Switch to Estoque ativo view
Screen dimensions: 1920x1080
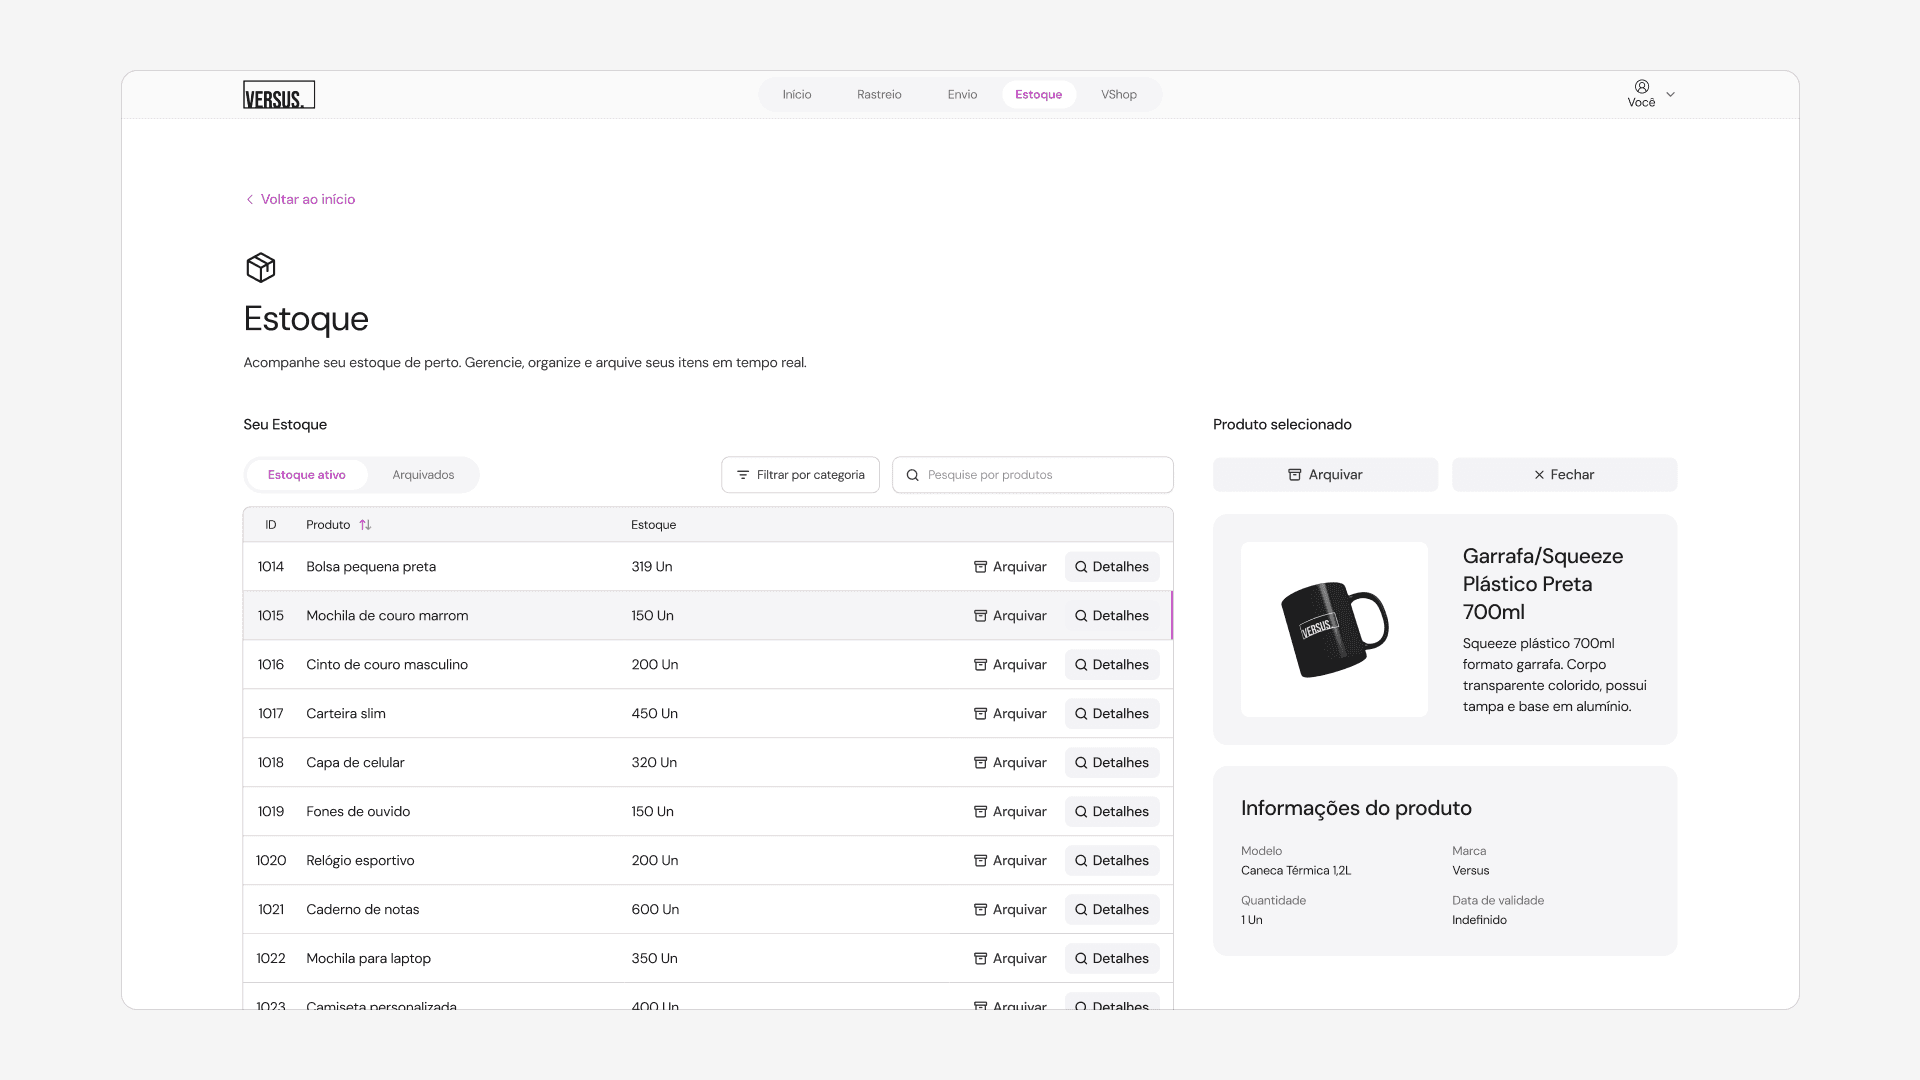[x=306, y=475]
